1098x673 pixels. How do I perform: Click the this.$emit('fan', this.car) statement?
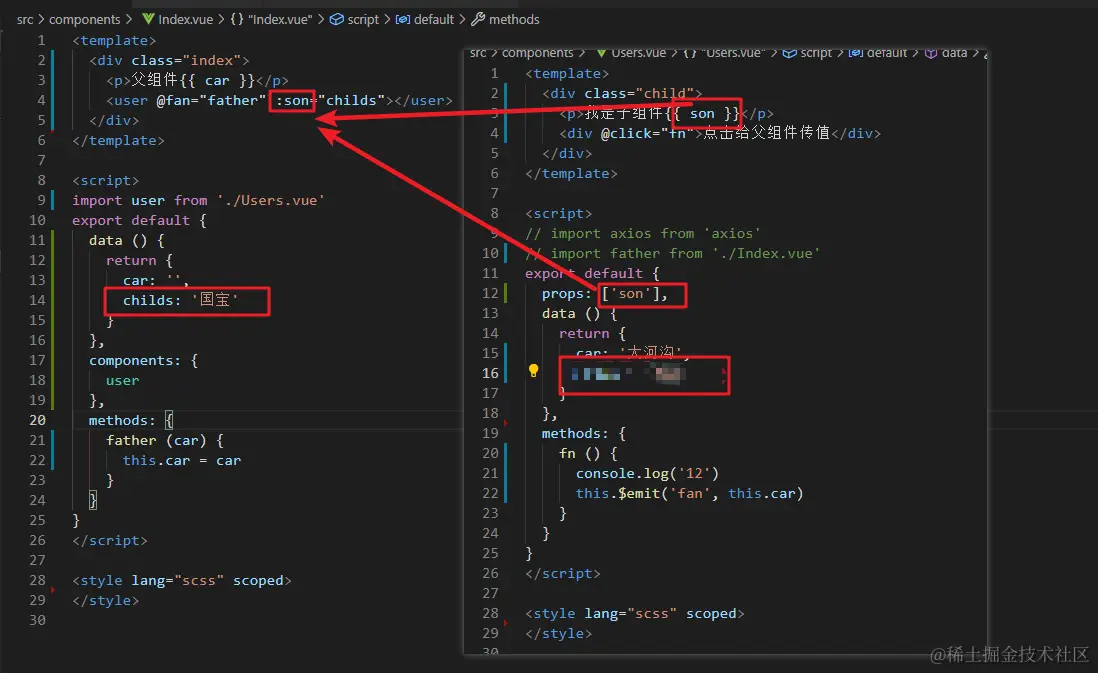click(x=689, y=494)
